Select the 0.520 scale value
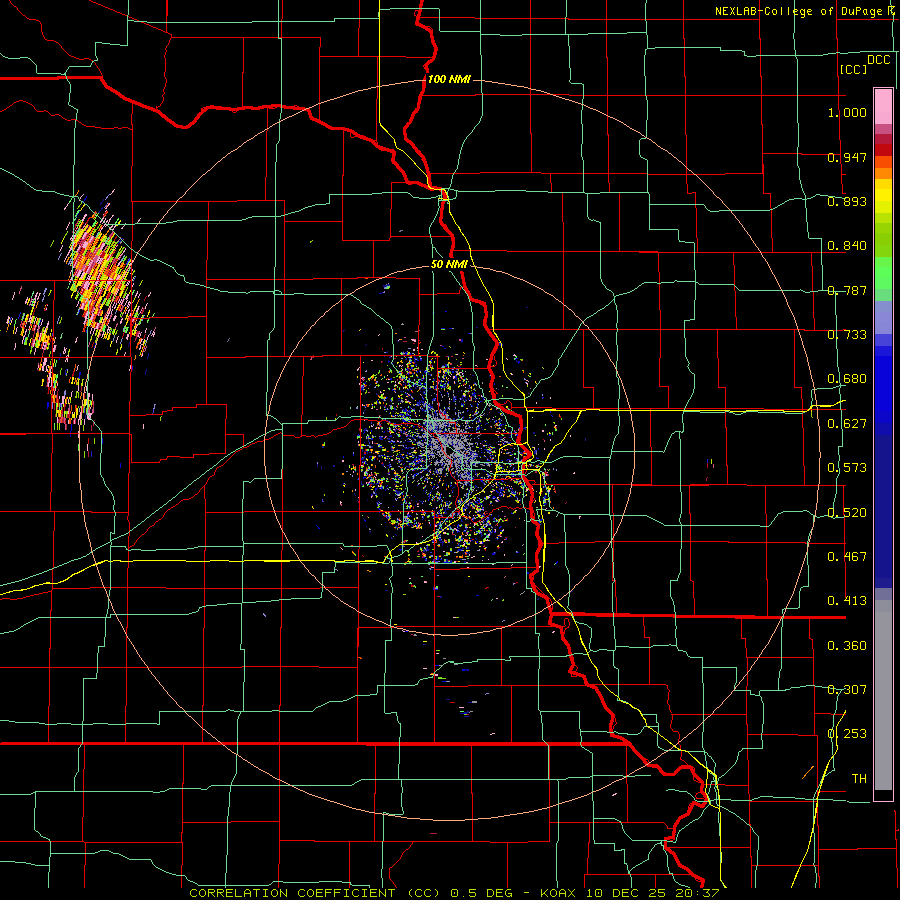Screen dimensions: 900x900 (x=847, y=513)
